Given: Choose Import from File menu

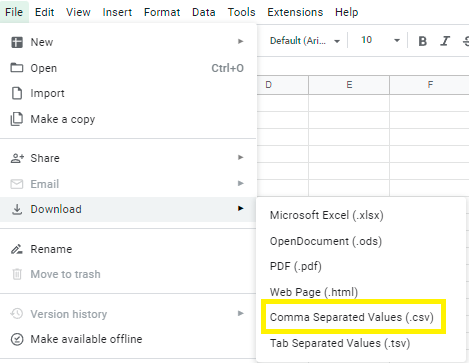Looking at the screenshot, I should [128, 93].
